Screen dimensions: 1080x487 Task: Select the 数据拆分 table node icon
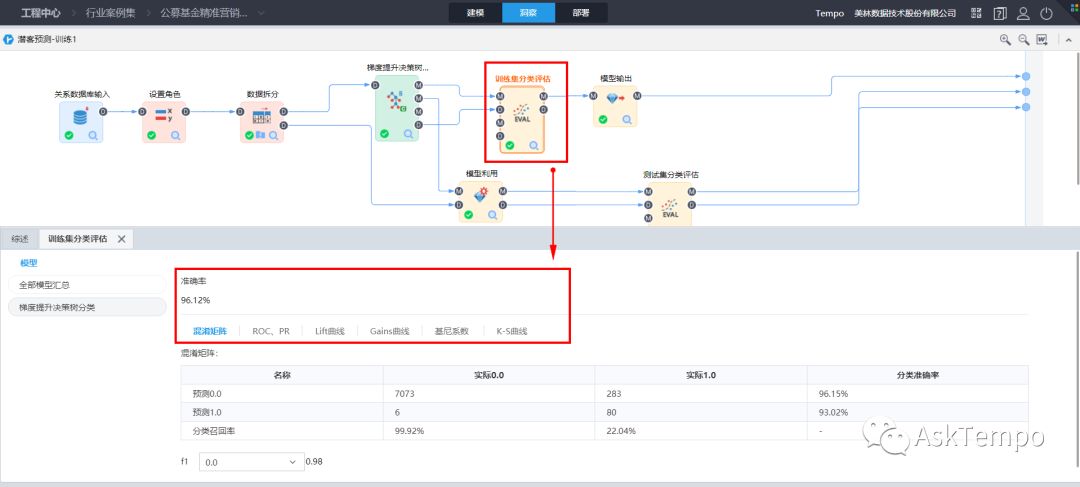coord(262,116)
